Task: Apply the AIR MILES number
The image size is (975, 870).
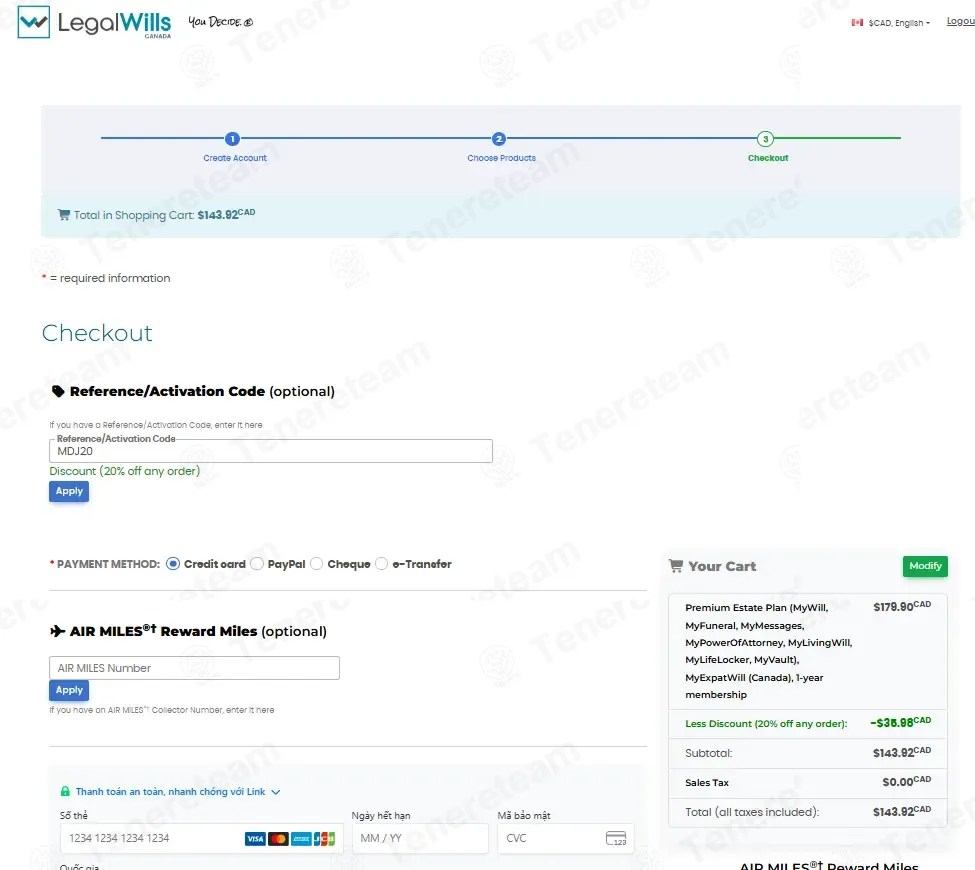Action: tap(69, 690)
